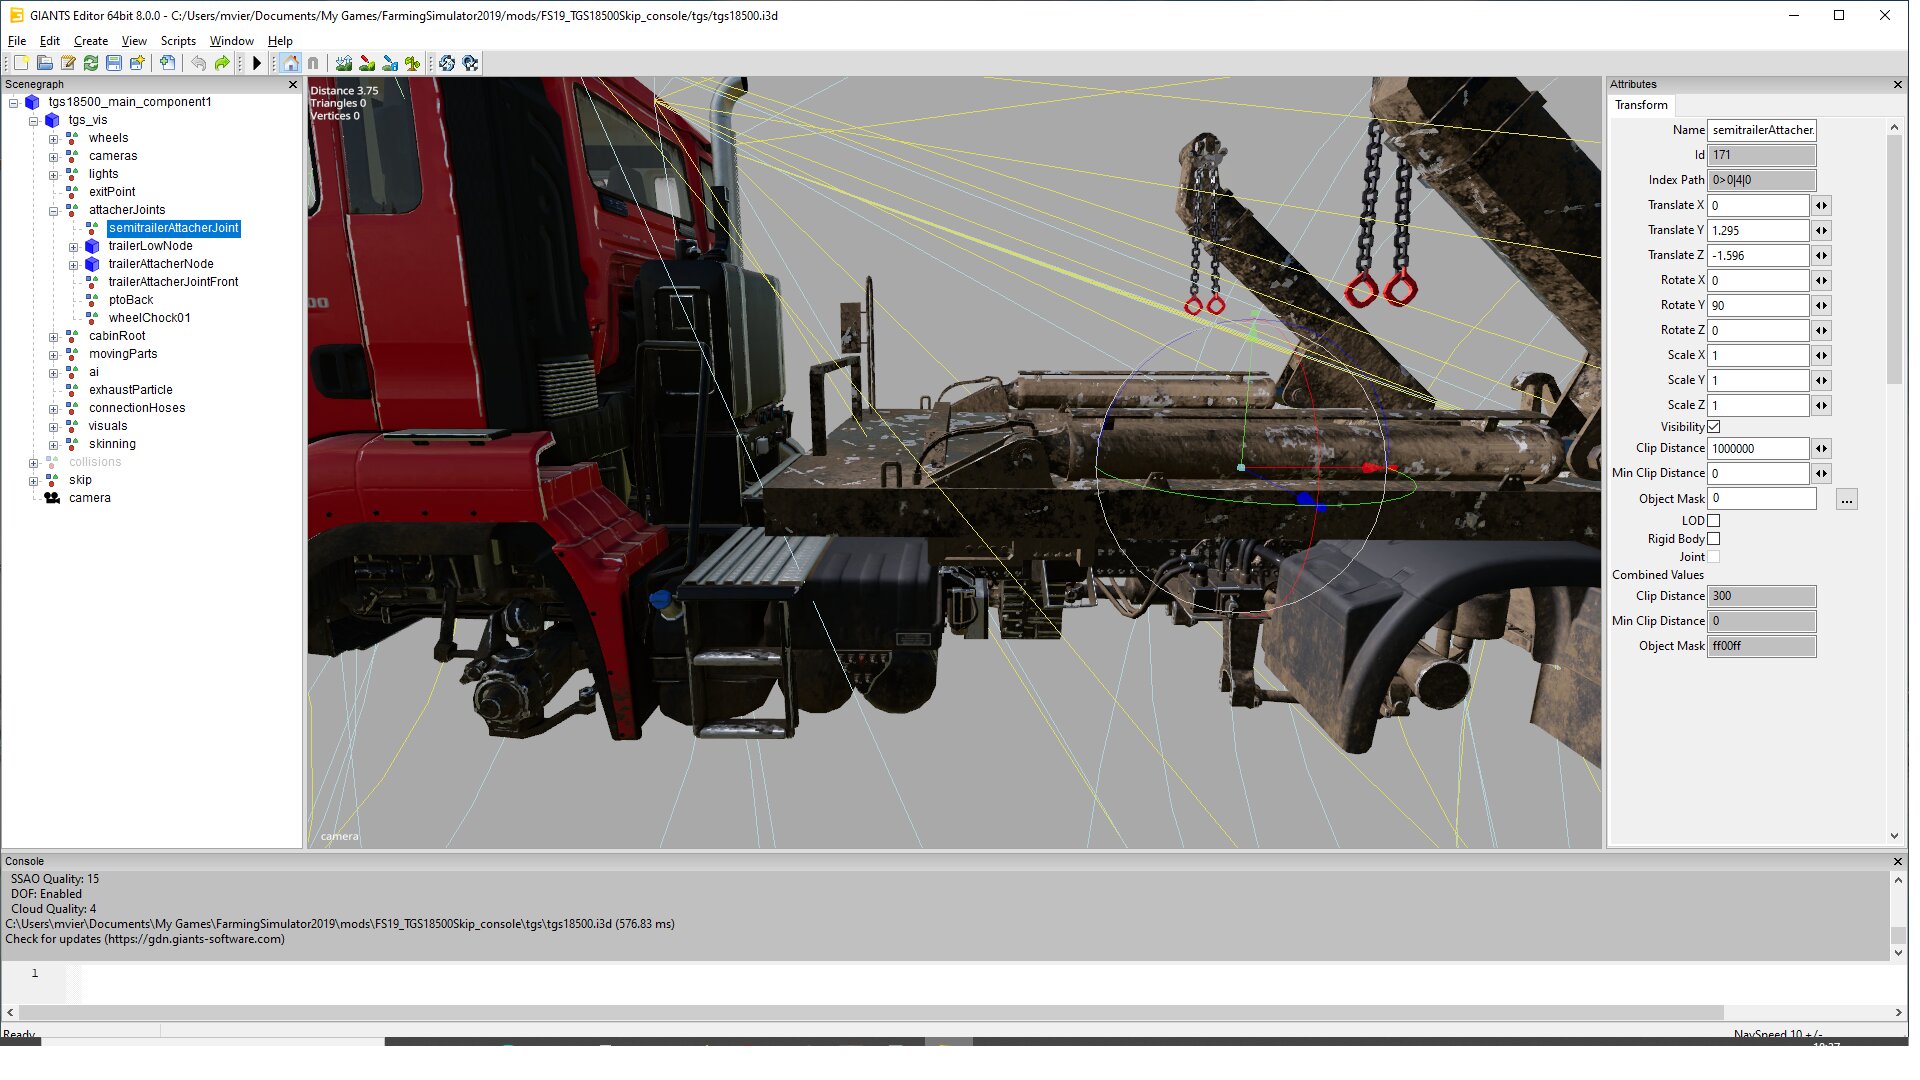Open the Create menu
This screenshot has width=1920, height=1080.
[x=90, y=41]
